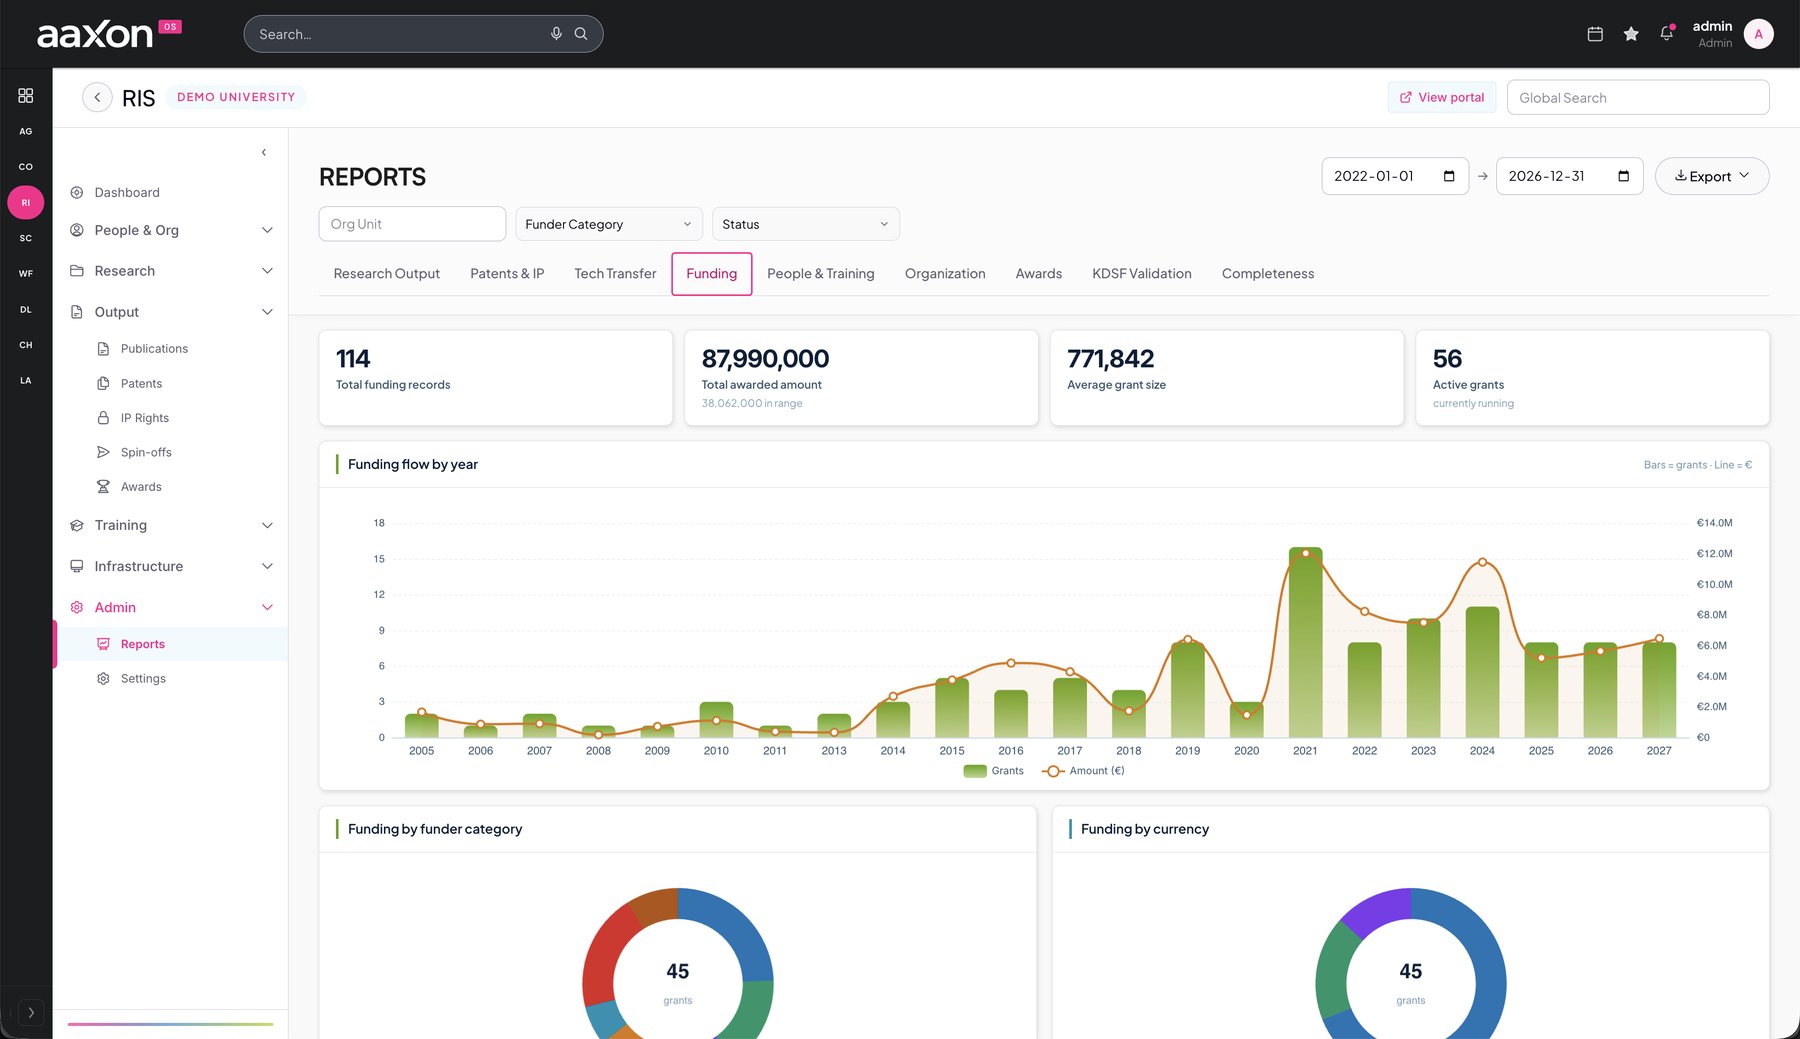Screen dimensions: 1800x1039
Task: Open the WF module in the left rail
Action: 26,273
